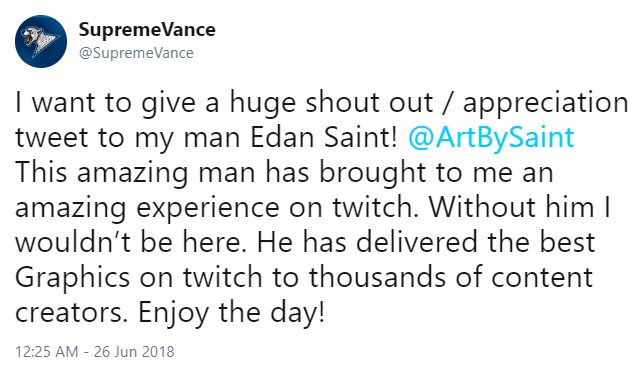Follow the @ArtBySaint mention link

point(491,137)
